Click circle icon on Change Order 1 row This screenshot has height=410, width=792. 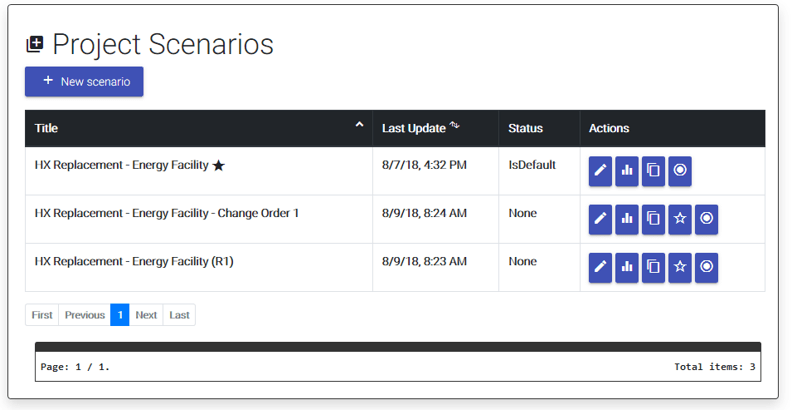pos(706,218)
